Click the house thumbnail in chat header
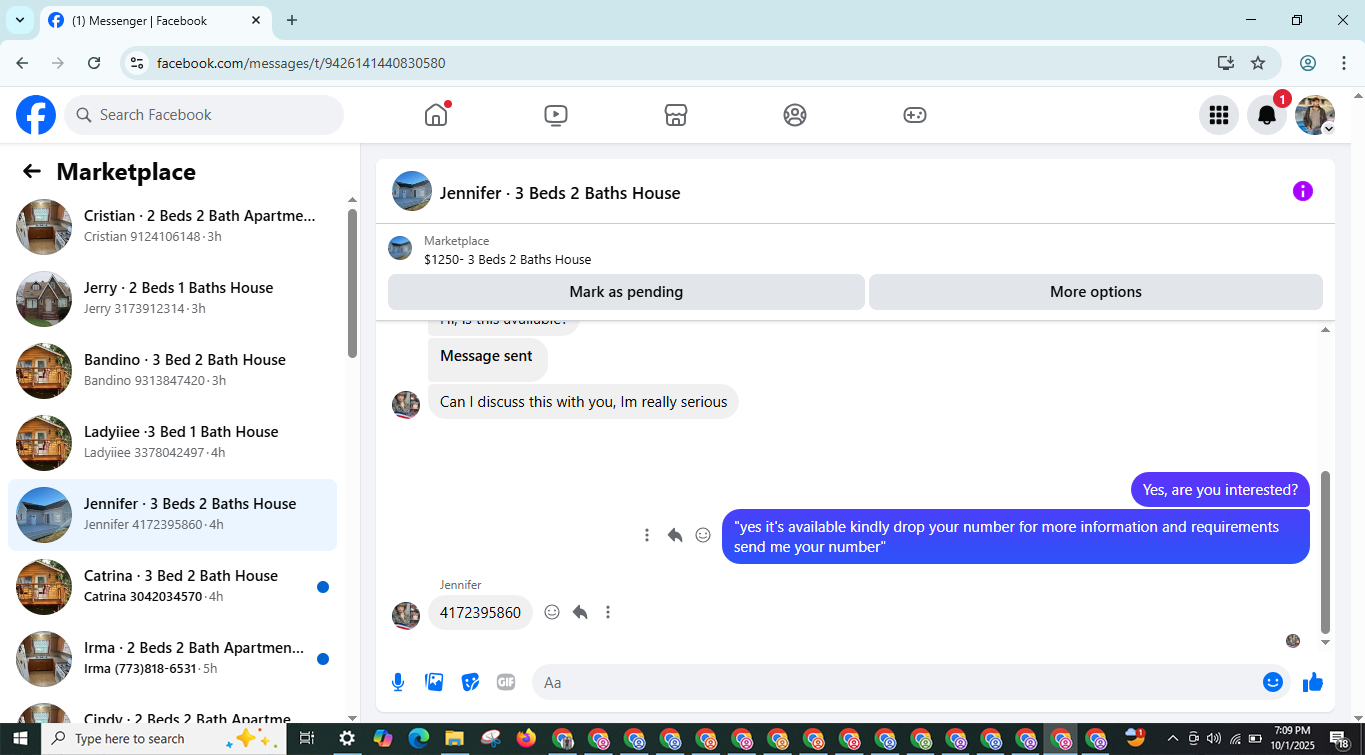 (412, 191)
